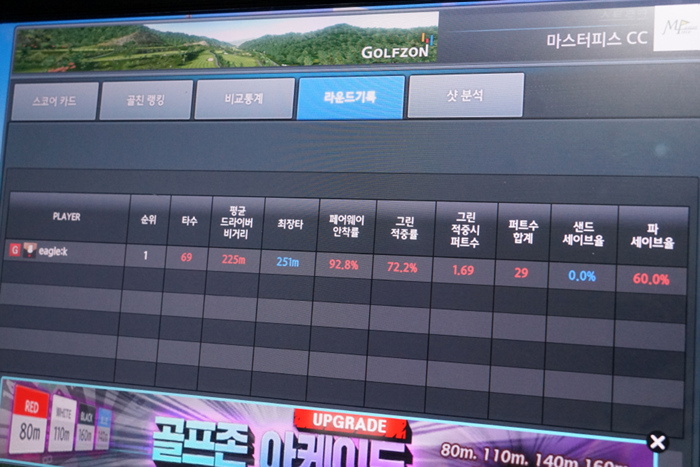Image resolution: width=700 pixels, height=467 pixels.
Task: Click the 마스터피스 CC course name
Action: click(x=597, y=39)
